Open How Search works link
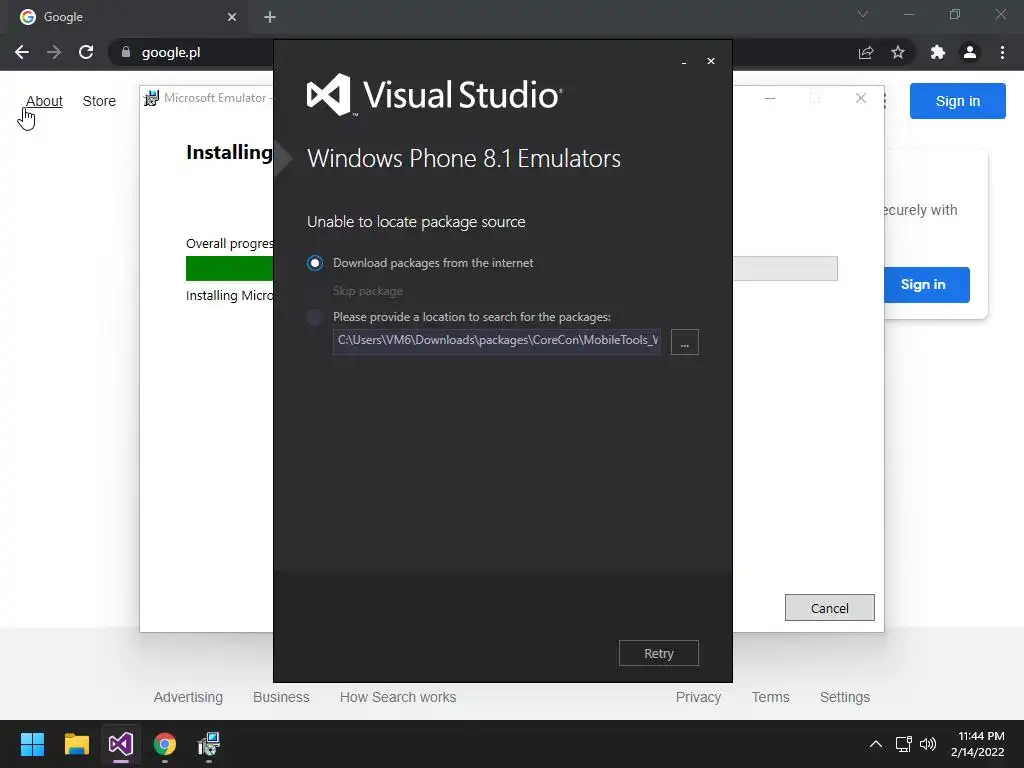Screen dimensions: 1024x768 398,697
